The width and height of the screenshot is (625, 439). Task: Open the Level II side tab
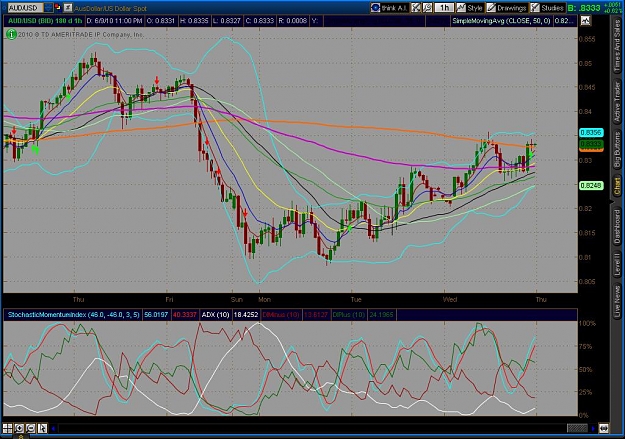[x=617, y=264]
